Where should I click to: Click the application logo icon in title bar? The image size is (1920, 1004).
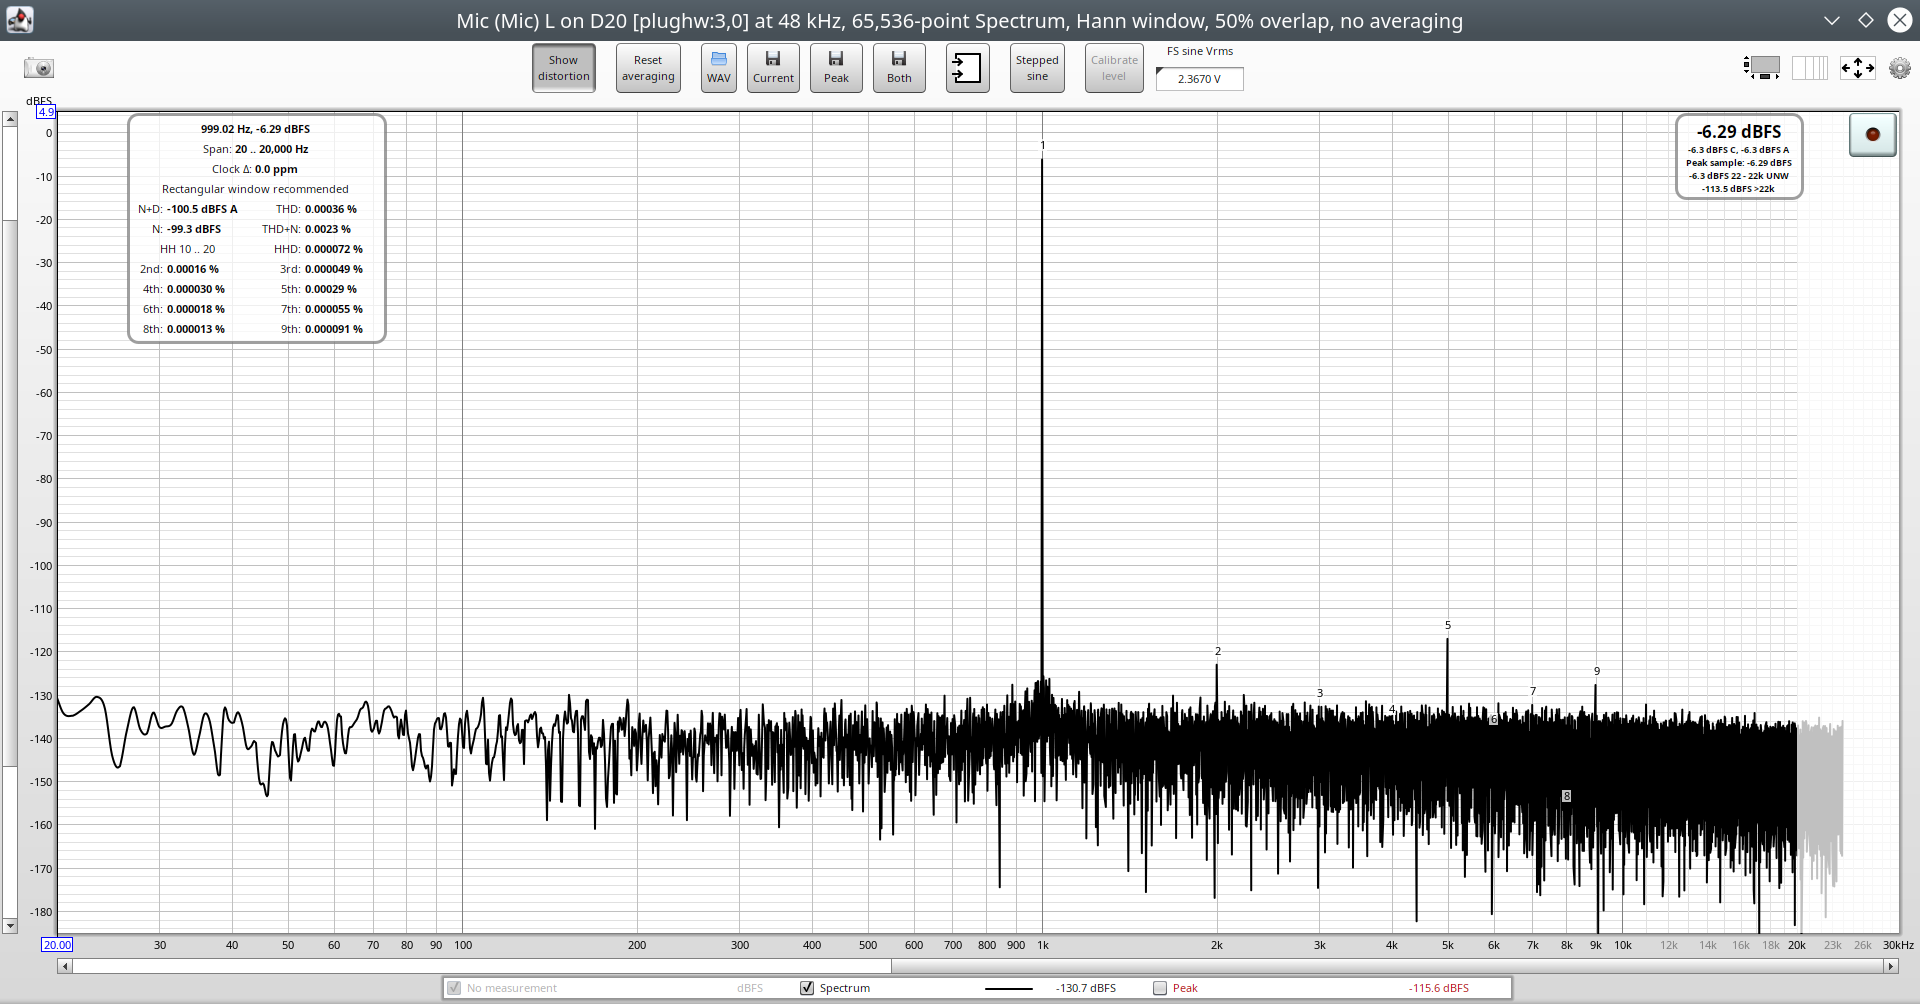point(20,20)
